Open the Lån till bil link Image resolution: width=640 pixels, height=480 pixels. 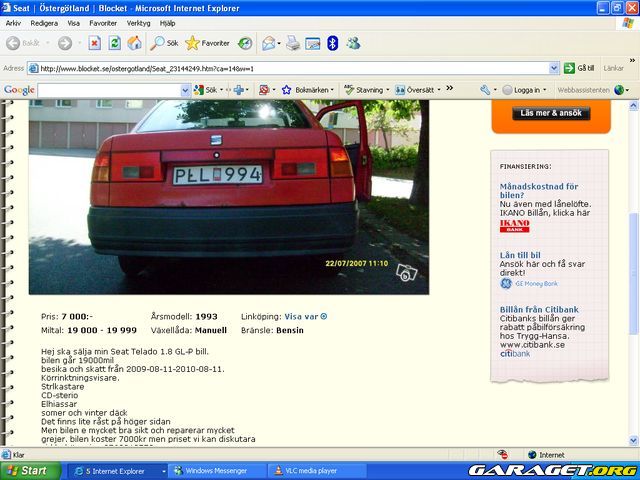[520, 255]
